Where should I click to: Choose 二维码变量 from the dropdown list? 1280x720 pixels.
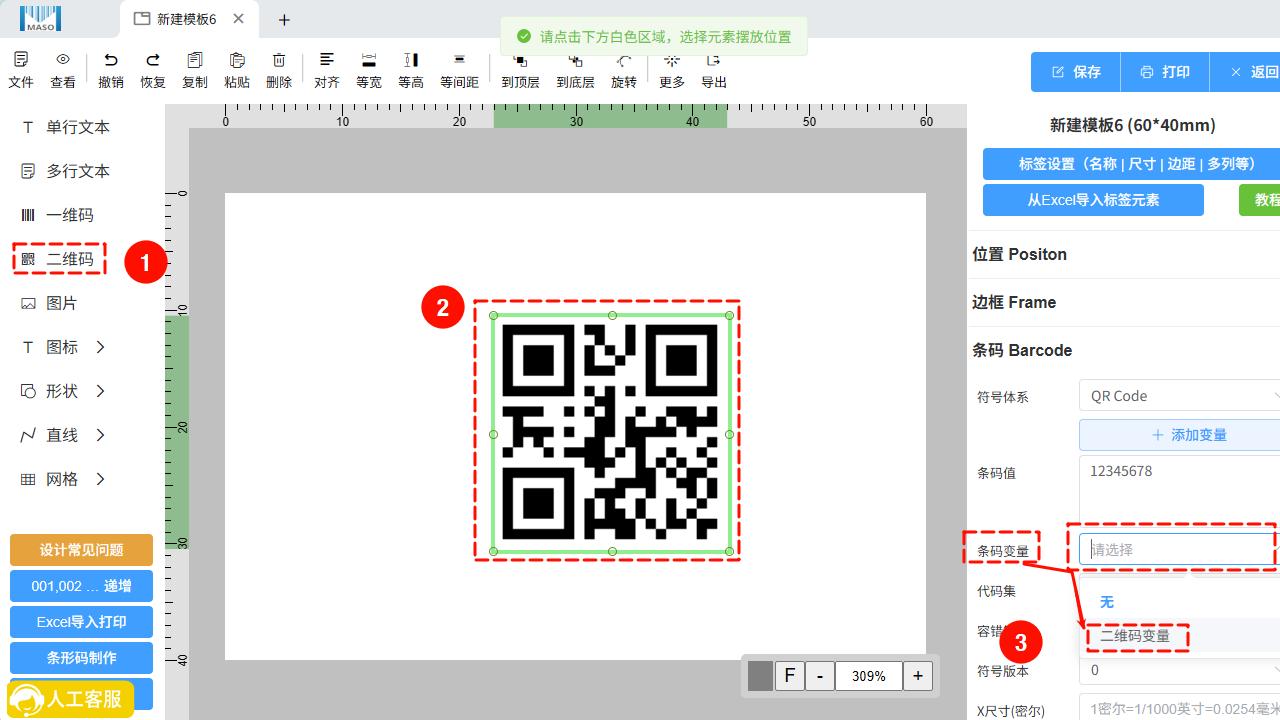tap(1135, 636)
